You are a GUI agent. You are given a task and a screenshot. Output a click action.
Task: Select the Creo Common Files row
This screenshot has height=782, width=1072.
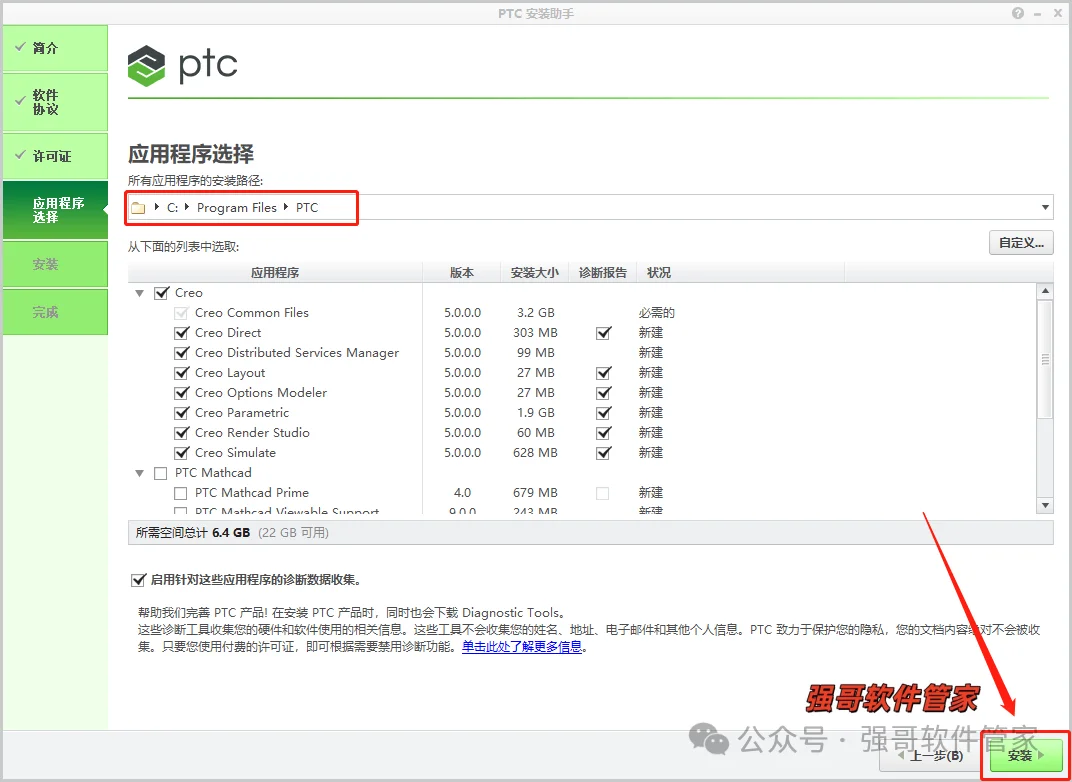(x=582, y=313)
